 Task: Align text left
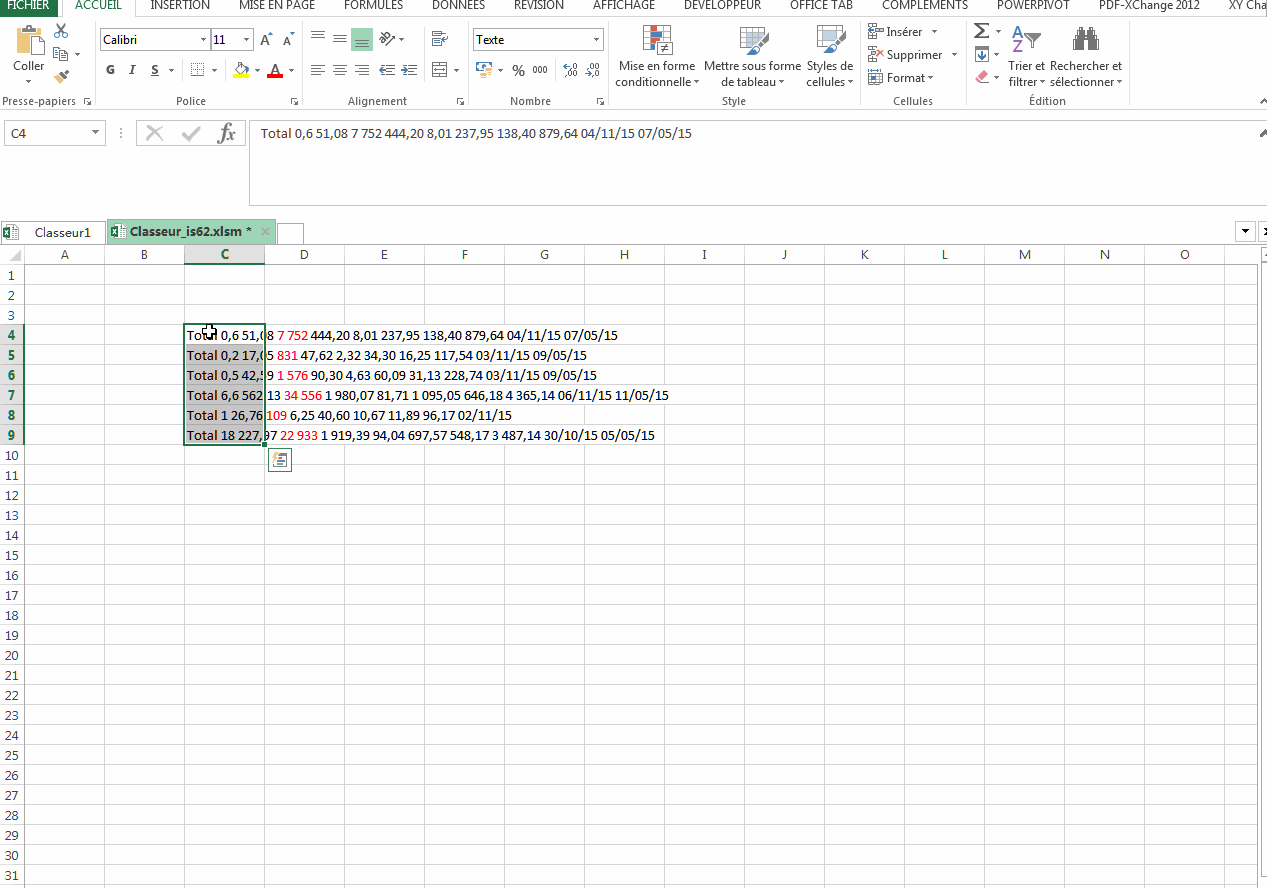tap(318, 70)
